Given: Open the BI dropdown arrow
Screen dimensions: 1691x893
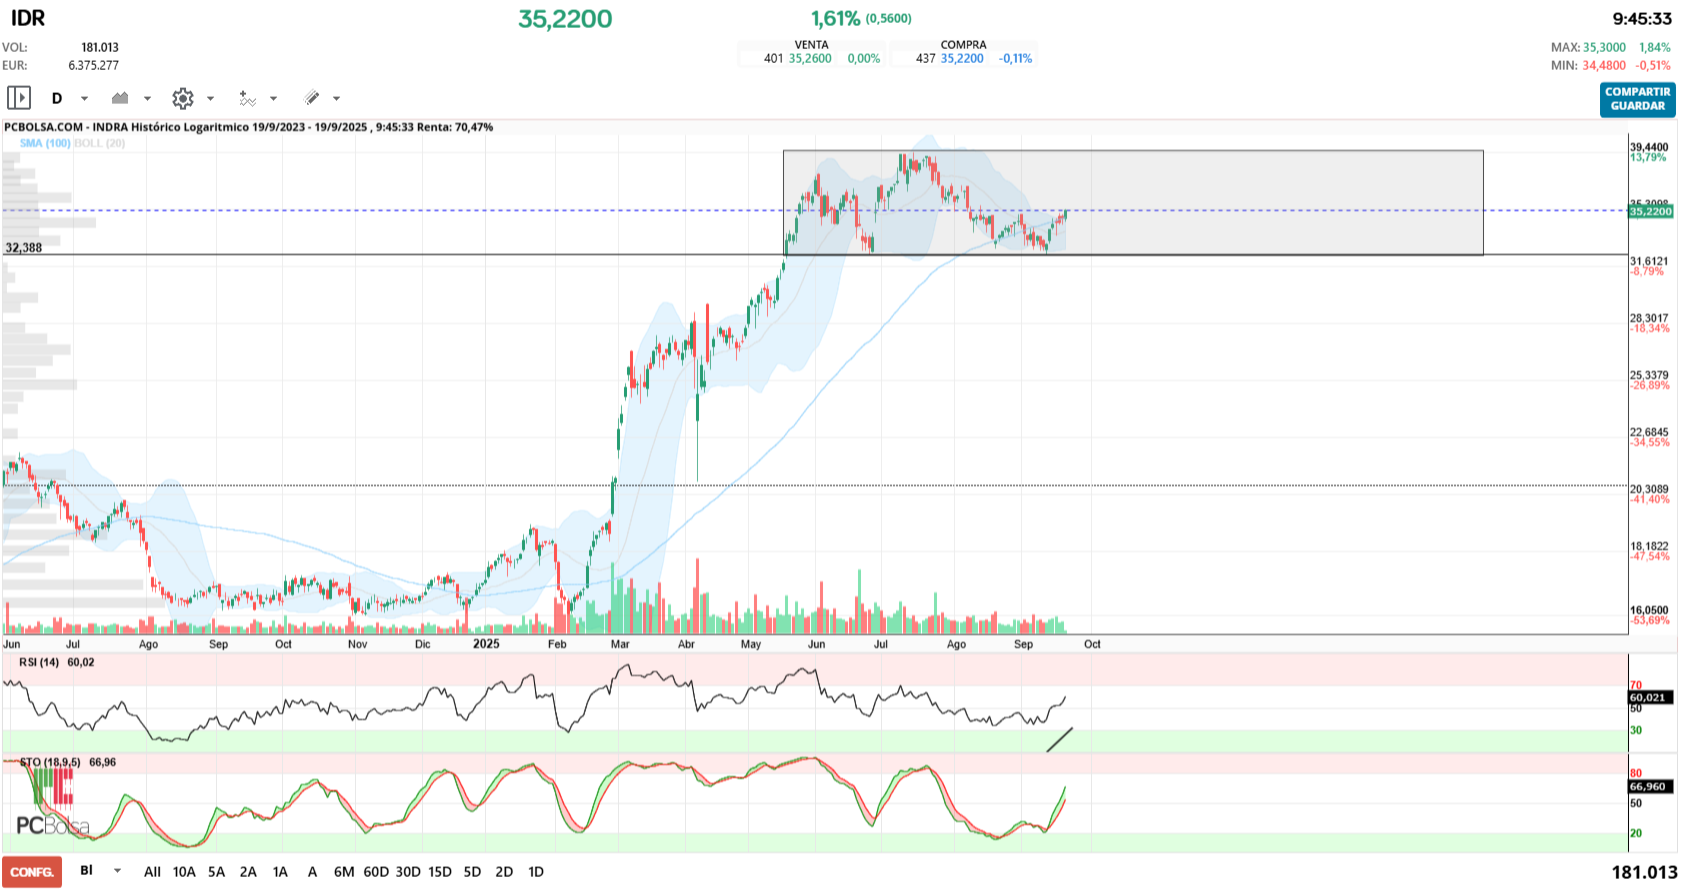Looking at the screenshot, I should (x=118, y=871).
